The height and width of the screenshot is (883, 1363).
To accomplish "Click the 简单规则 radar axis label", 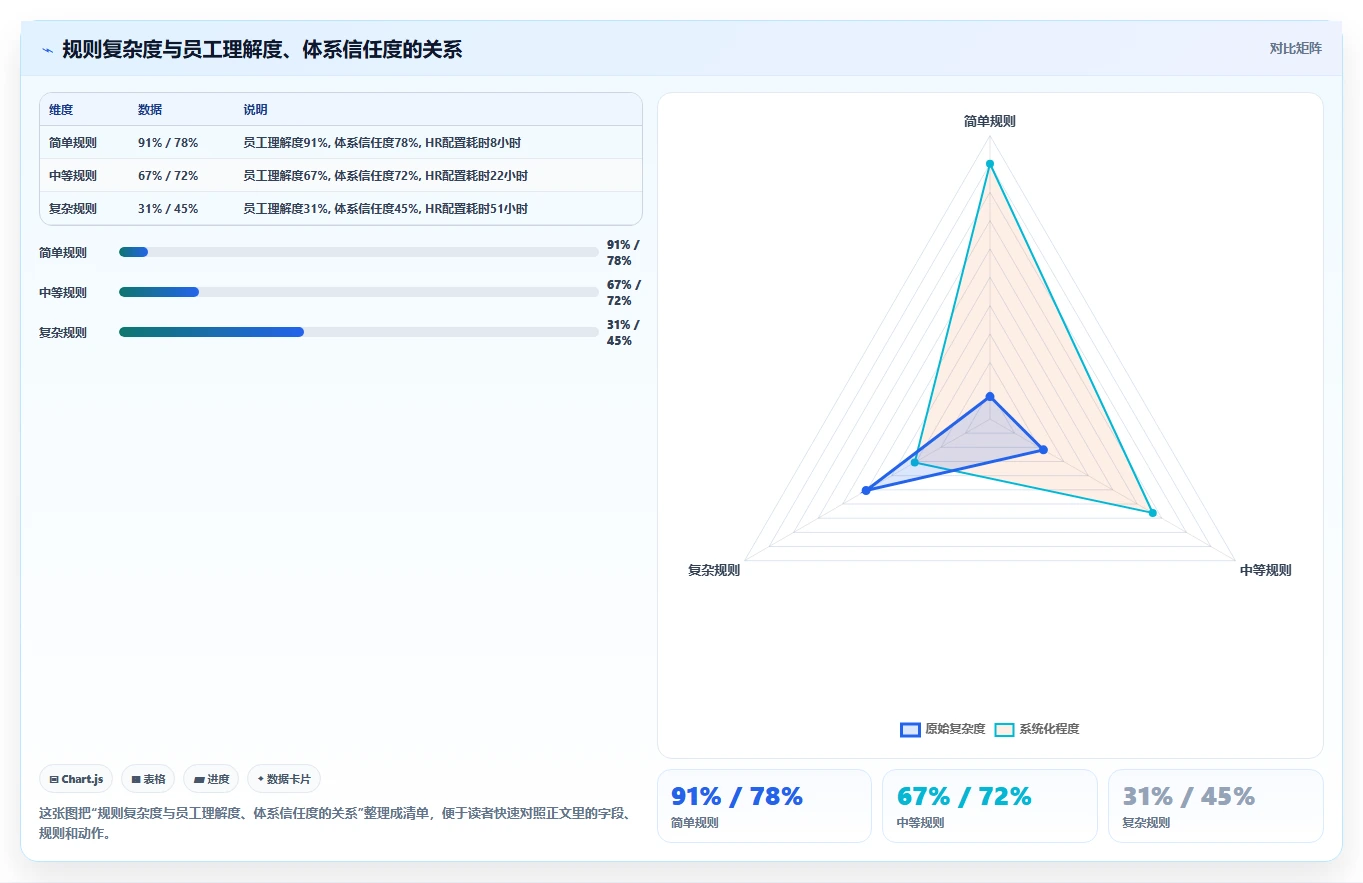I will (989, 121).
